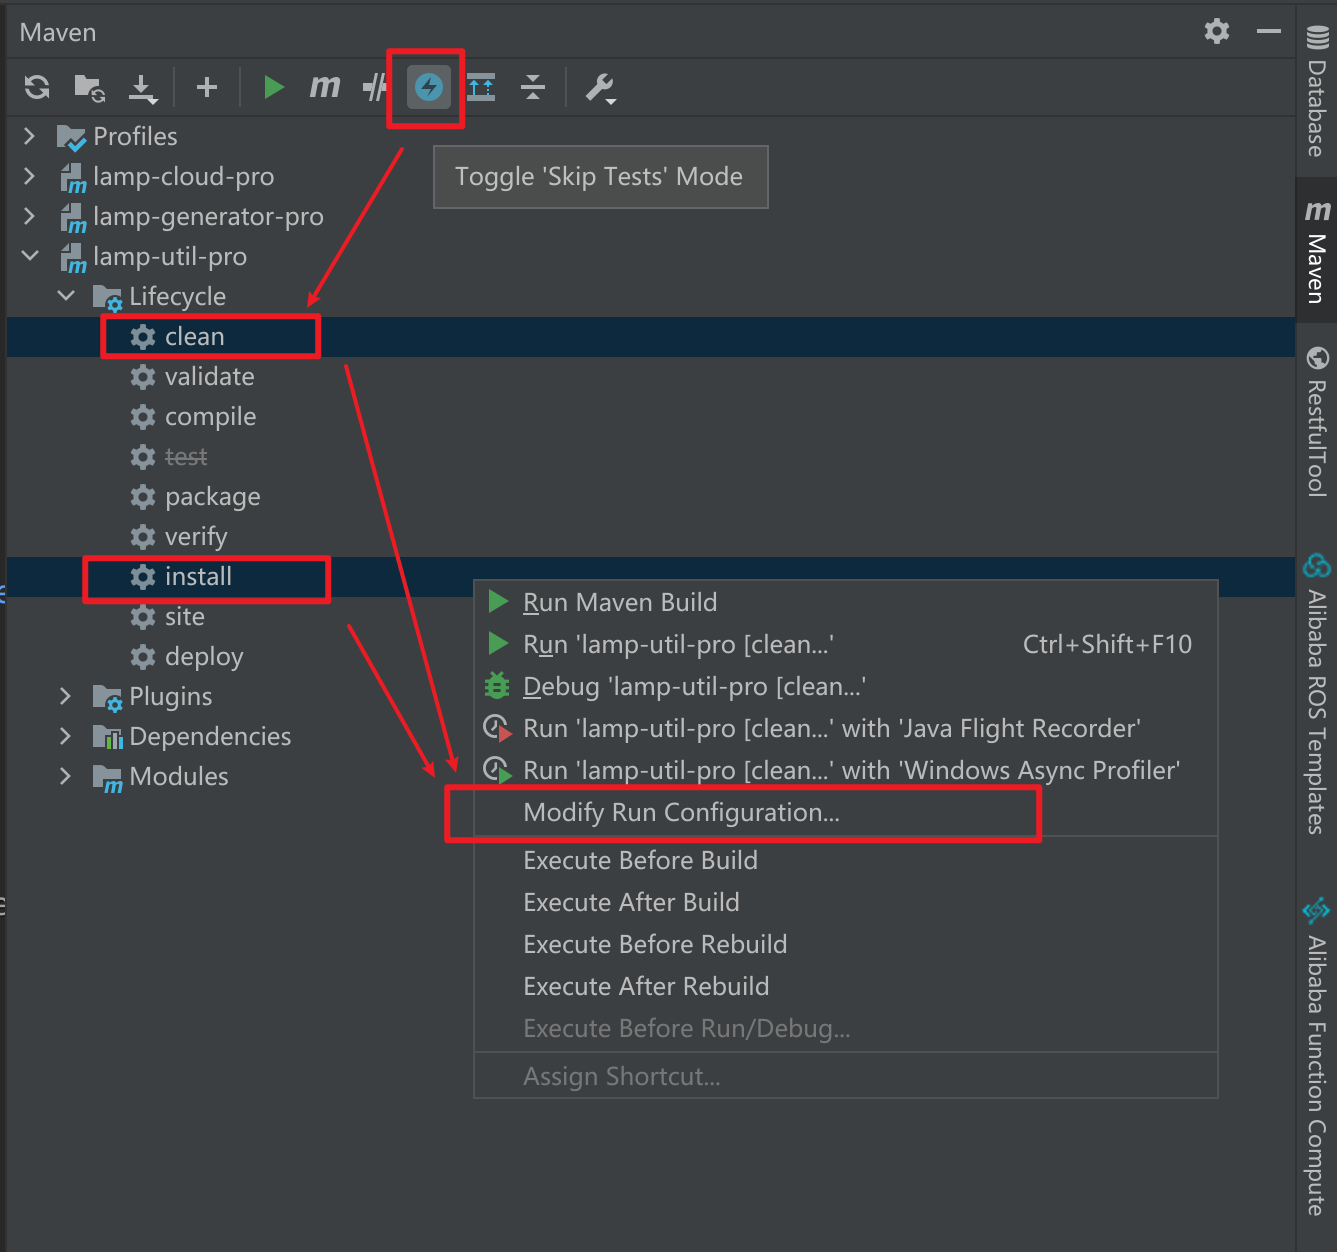Expand the Profiles tree node
Viewport: 1337px width, 1252px height.
(30, 136)
